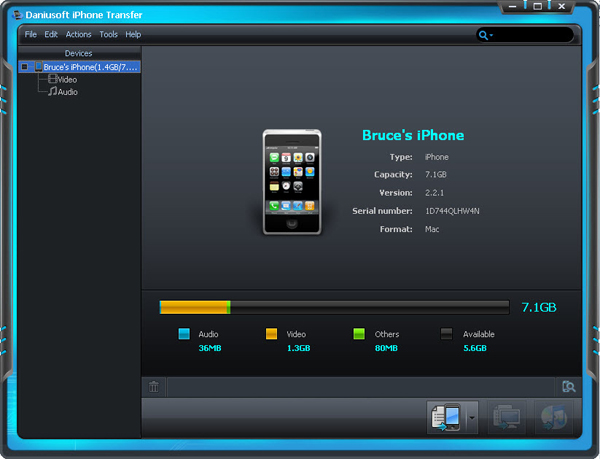Open the Tools menu
Screen dimensions: 600x459
click(x=109, y=34)
